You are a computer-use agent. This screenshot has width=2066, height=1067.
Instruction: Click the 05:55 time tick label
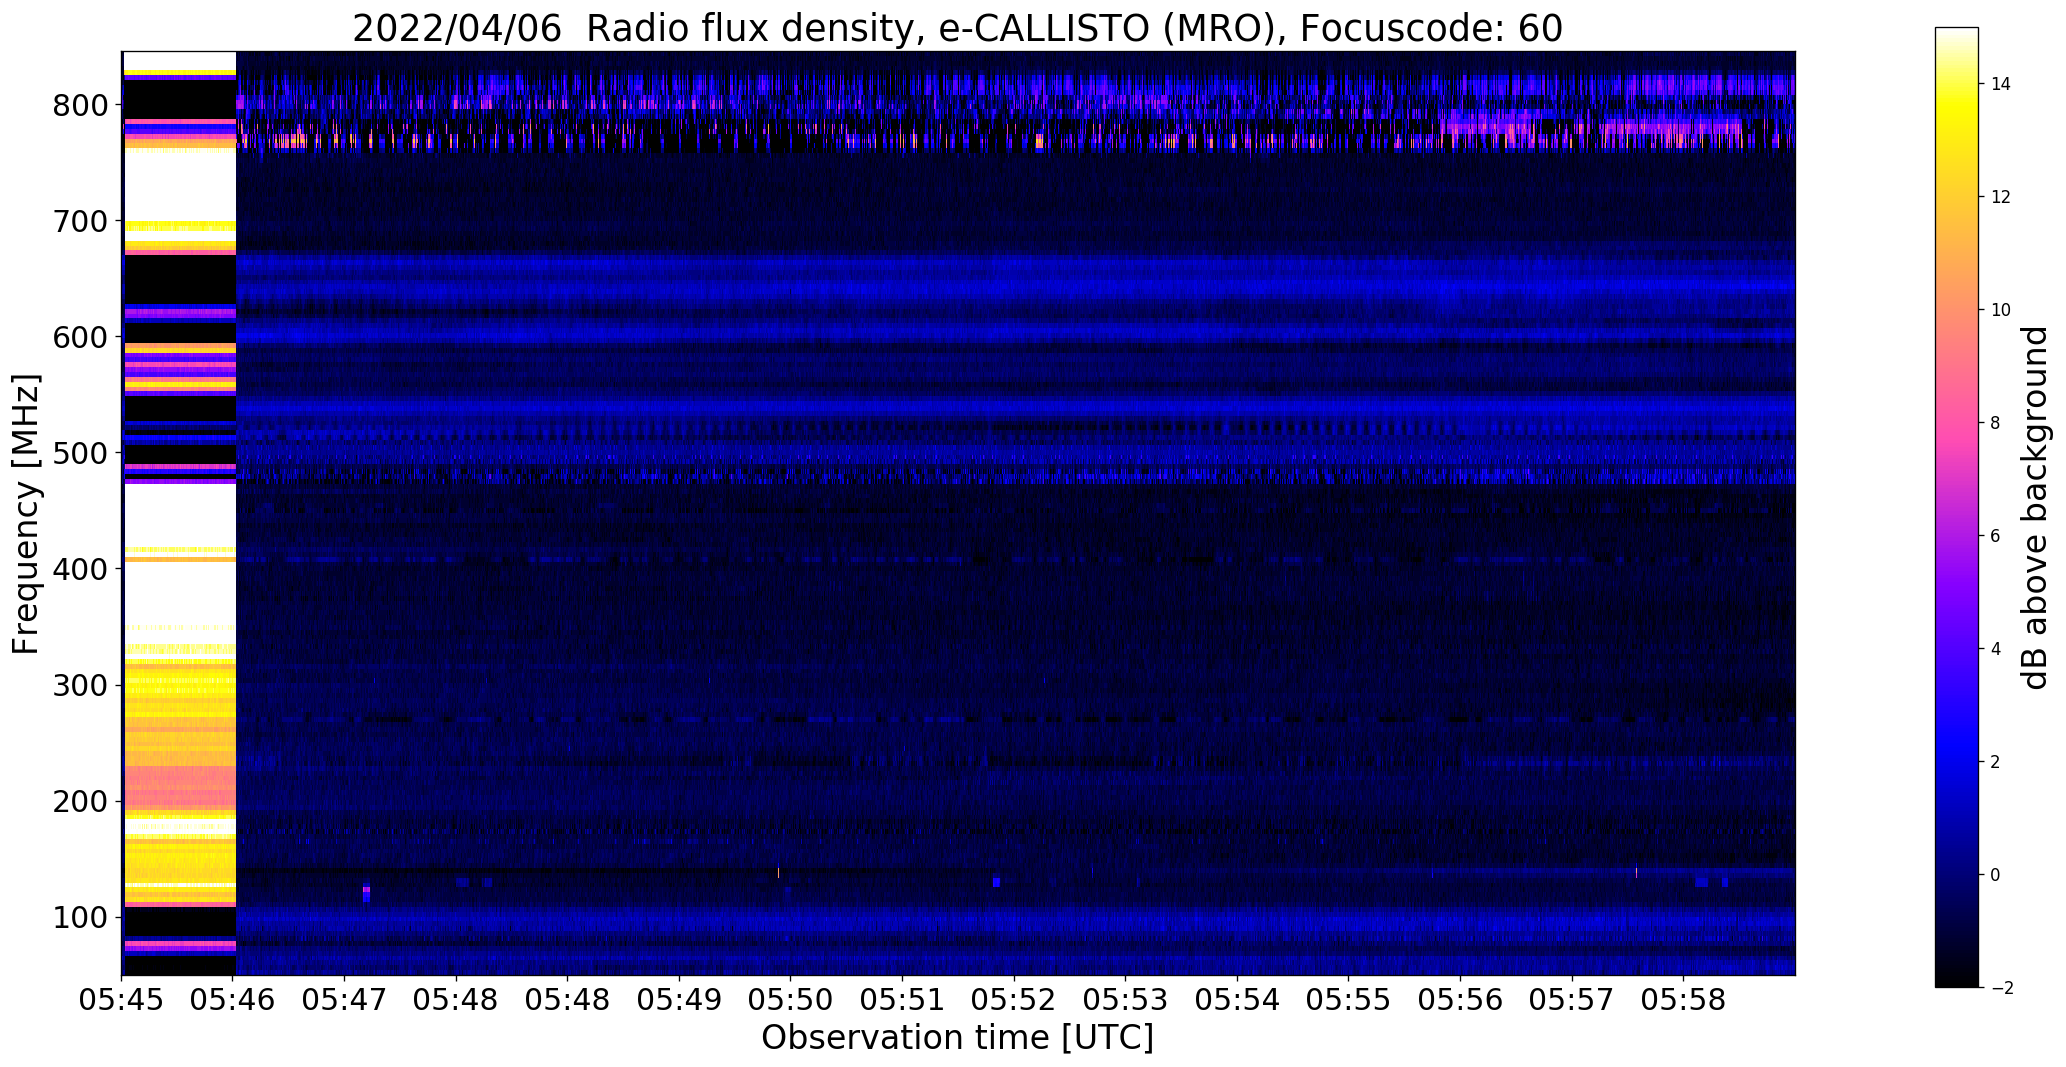[x=1349, y=1001]
